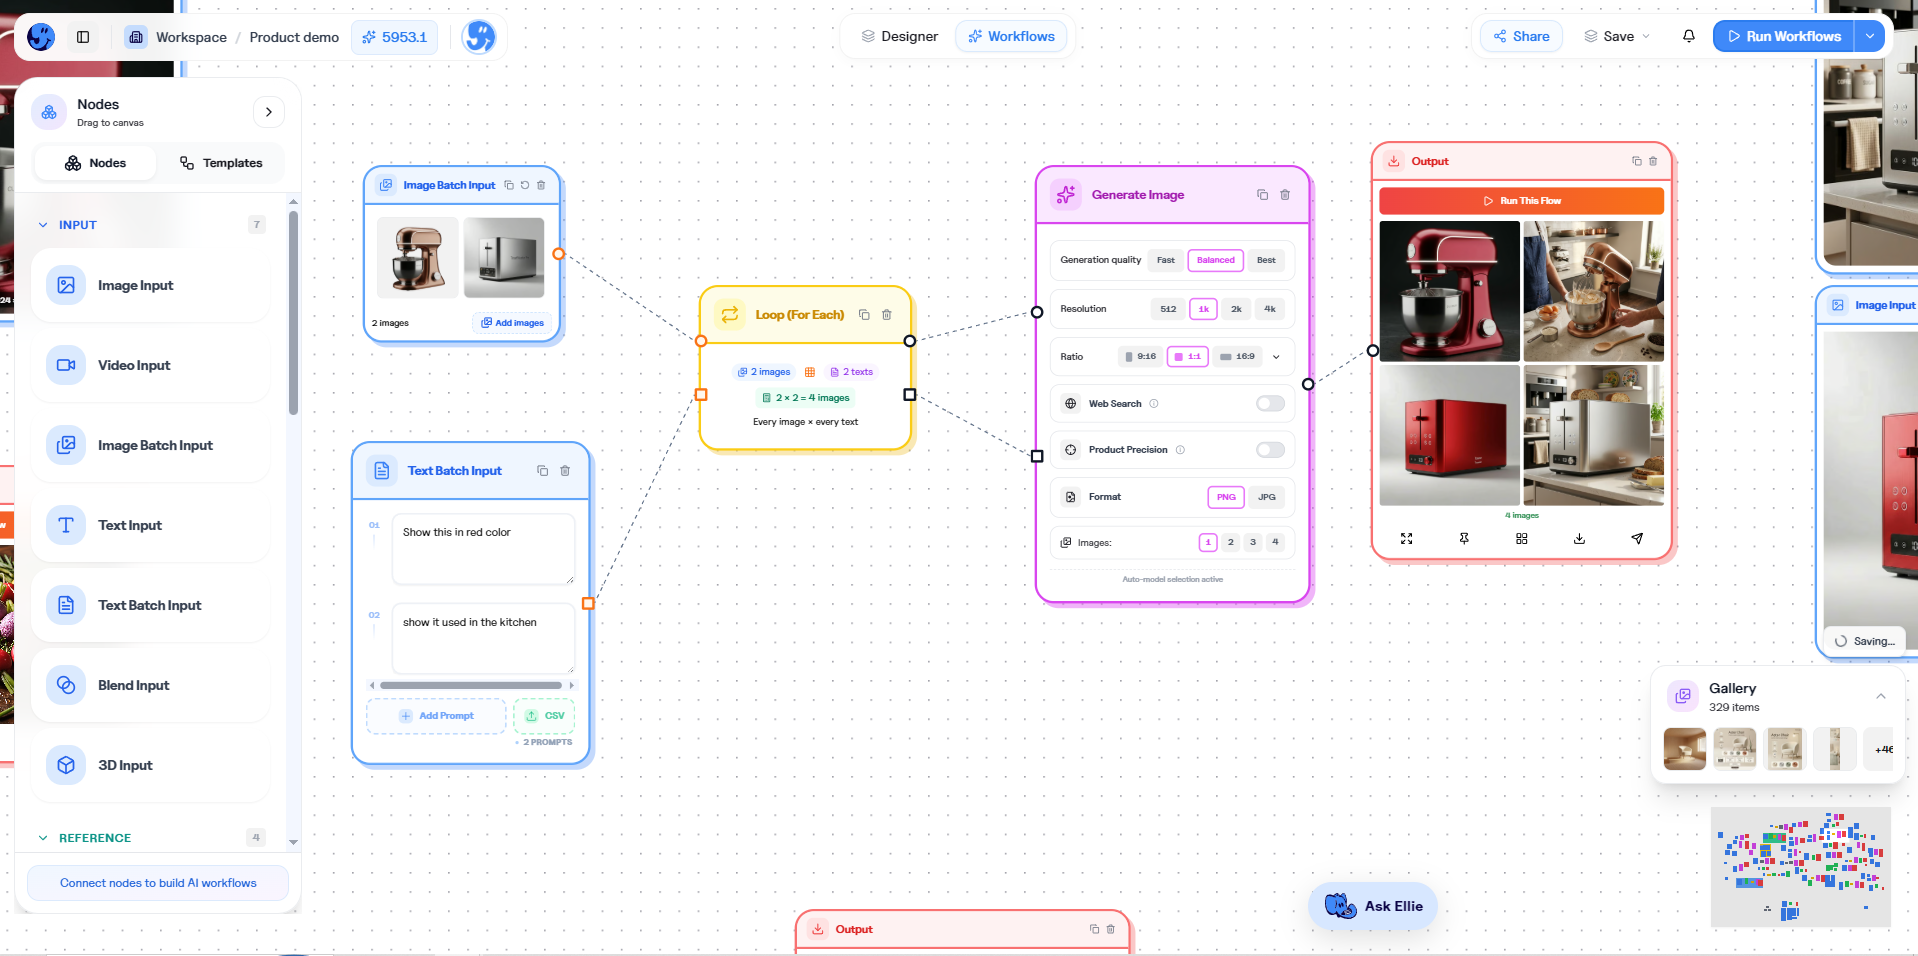The height and width of the screenshot is (956, 1918).
Task: Copy the top Output node
Action: coord(1637,161)
